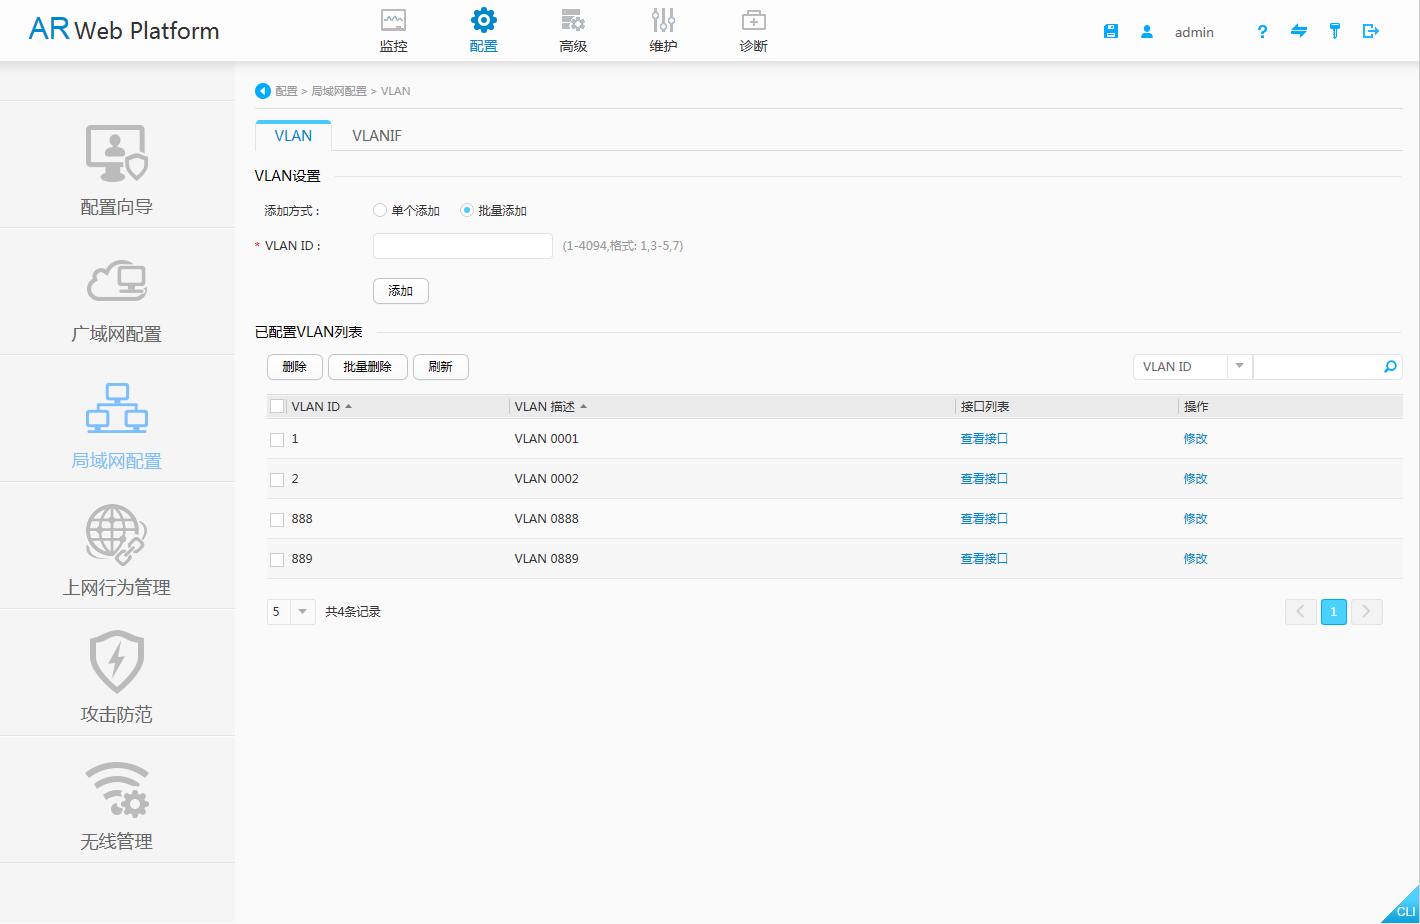Viewport: 1420px width, 924px height.
Task: Open the 高级 advanced settings icon
Action: click(x=573, y=21)
